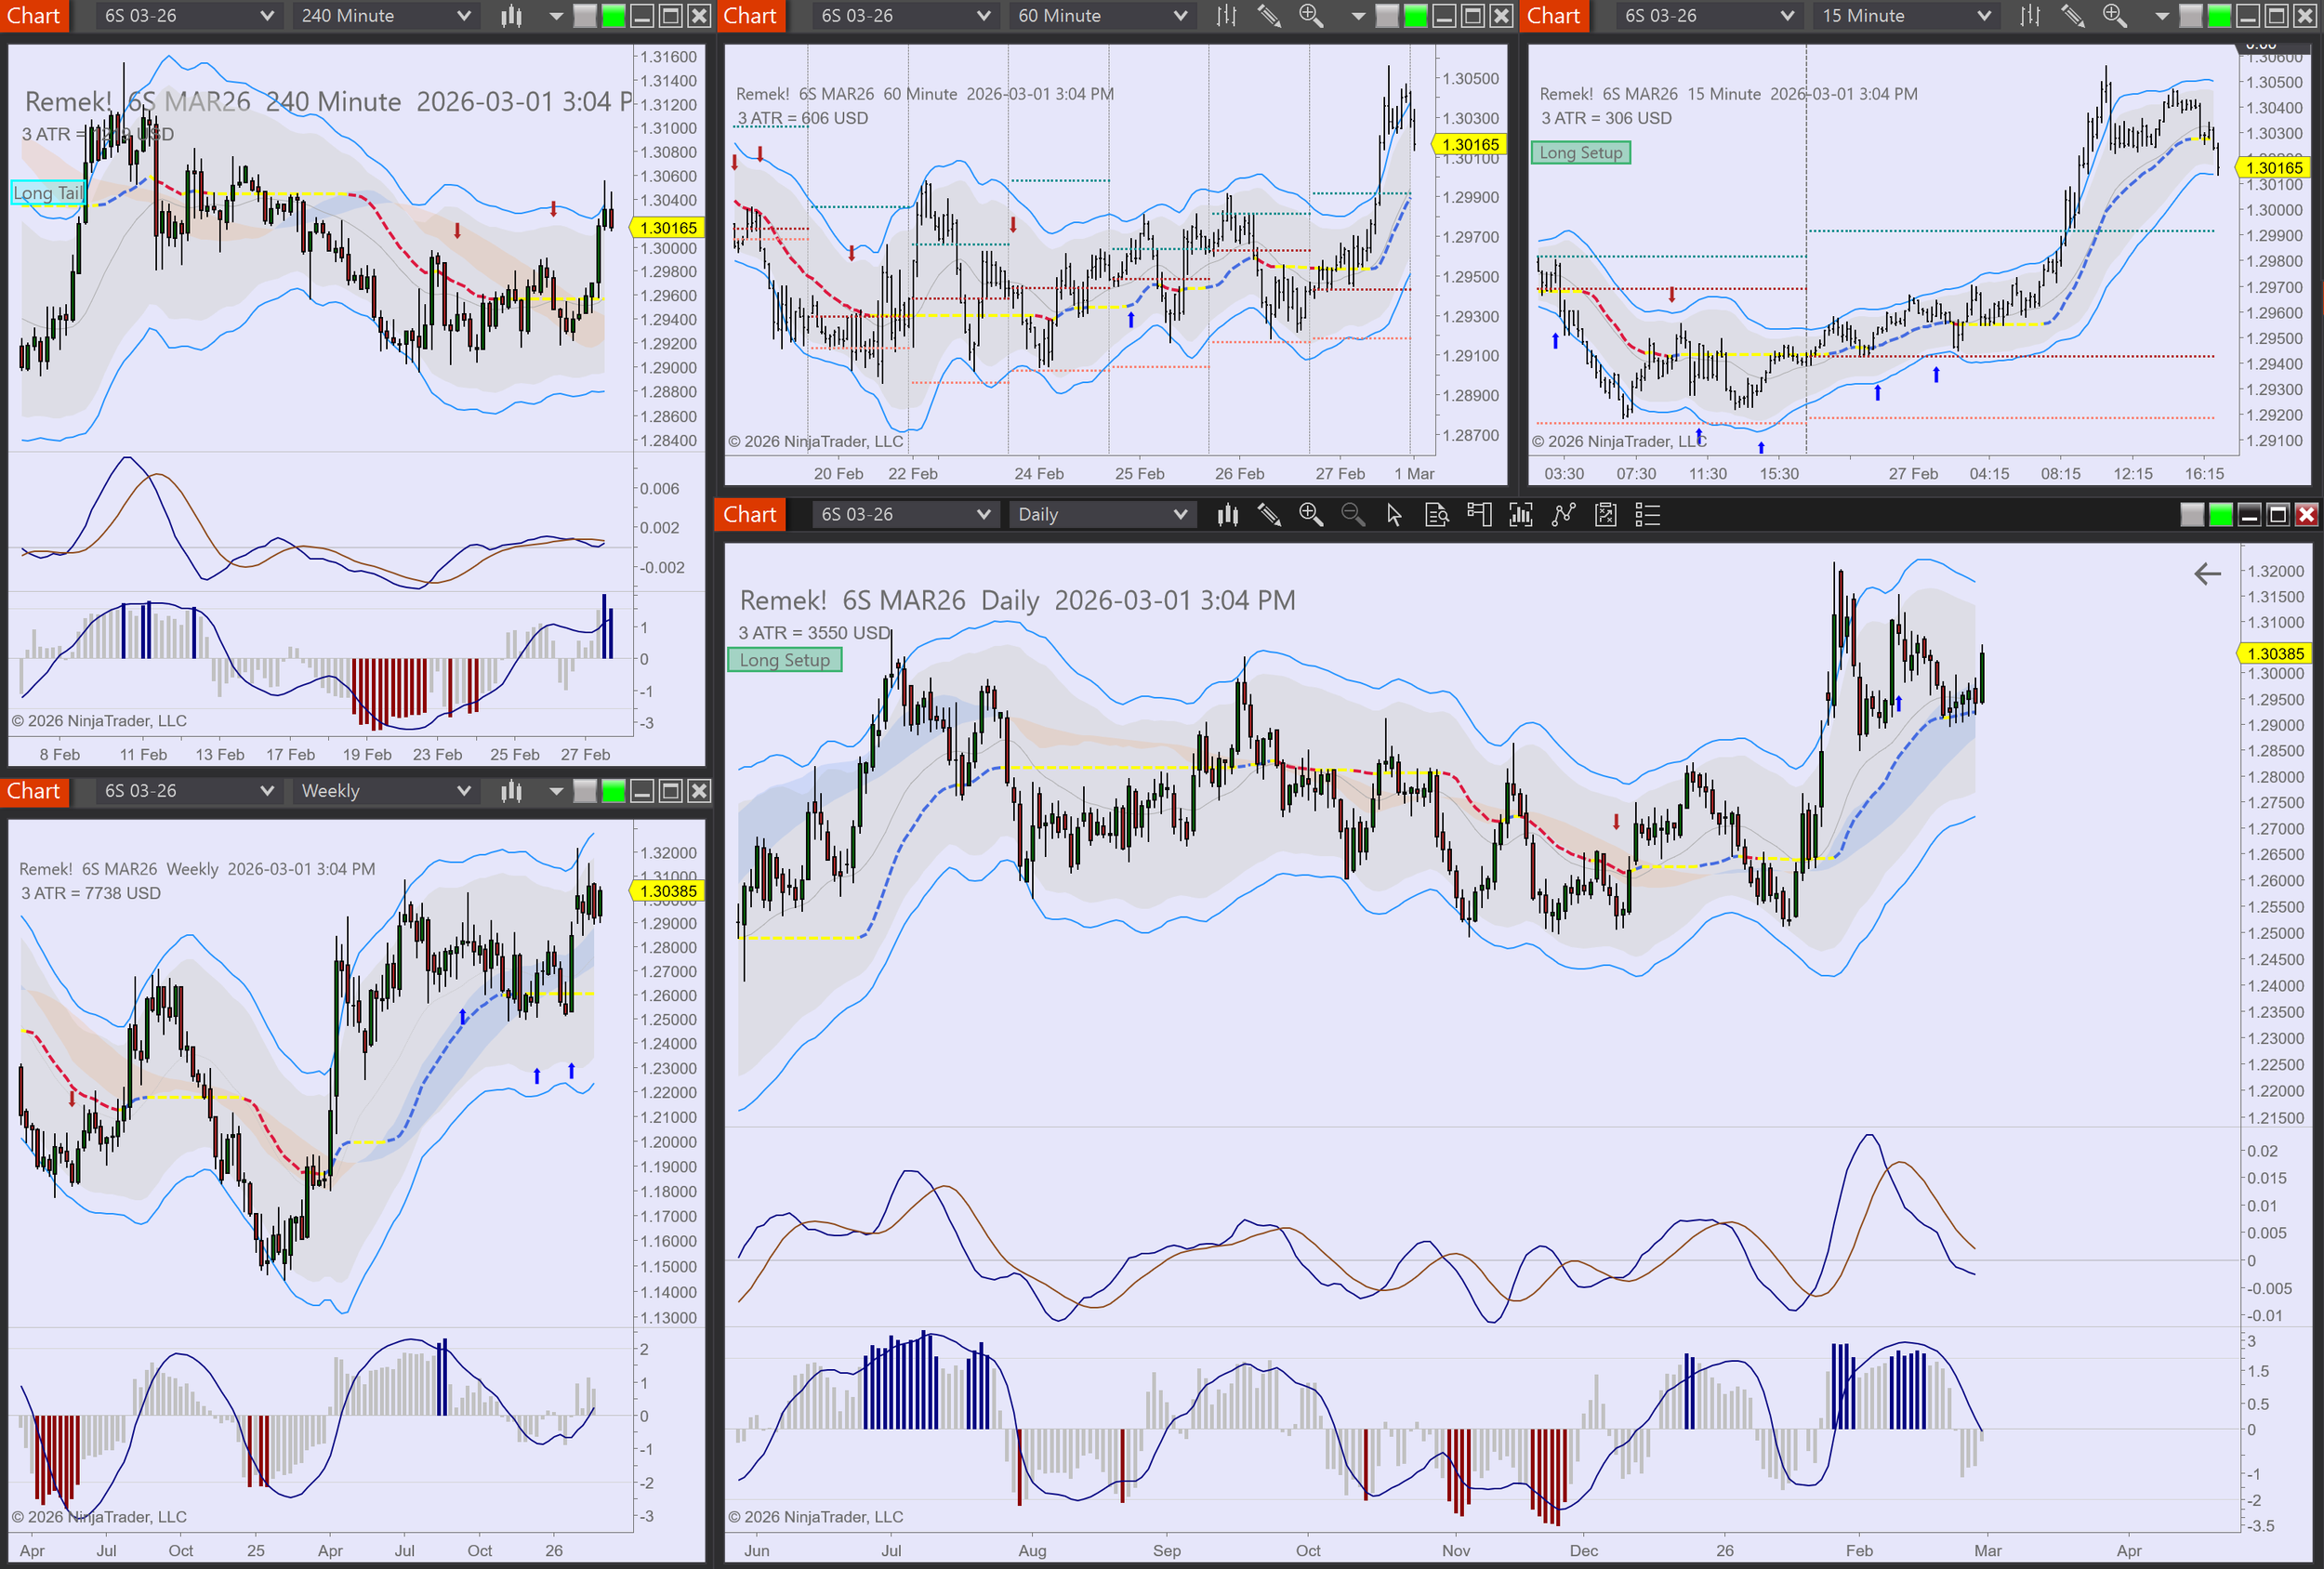Open the Weekly interval dropdown
The width and height of the screenshot is (2324, 1569).
pyautogui.click(x=385, y=791)
